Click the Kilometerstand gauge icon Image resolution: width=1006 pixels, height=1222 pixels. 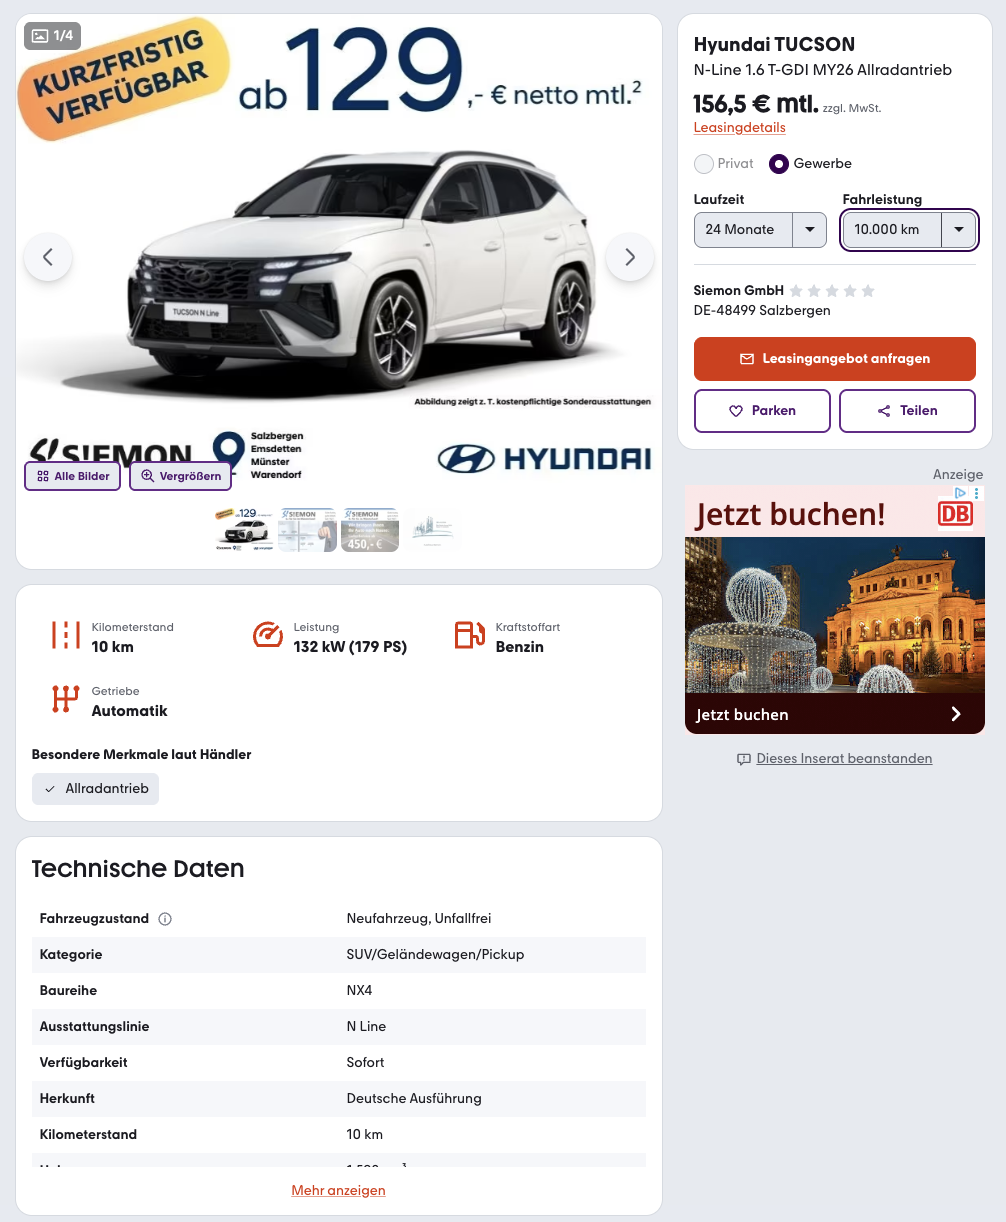[x=66, y=636]
